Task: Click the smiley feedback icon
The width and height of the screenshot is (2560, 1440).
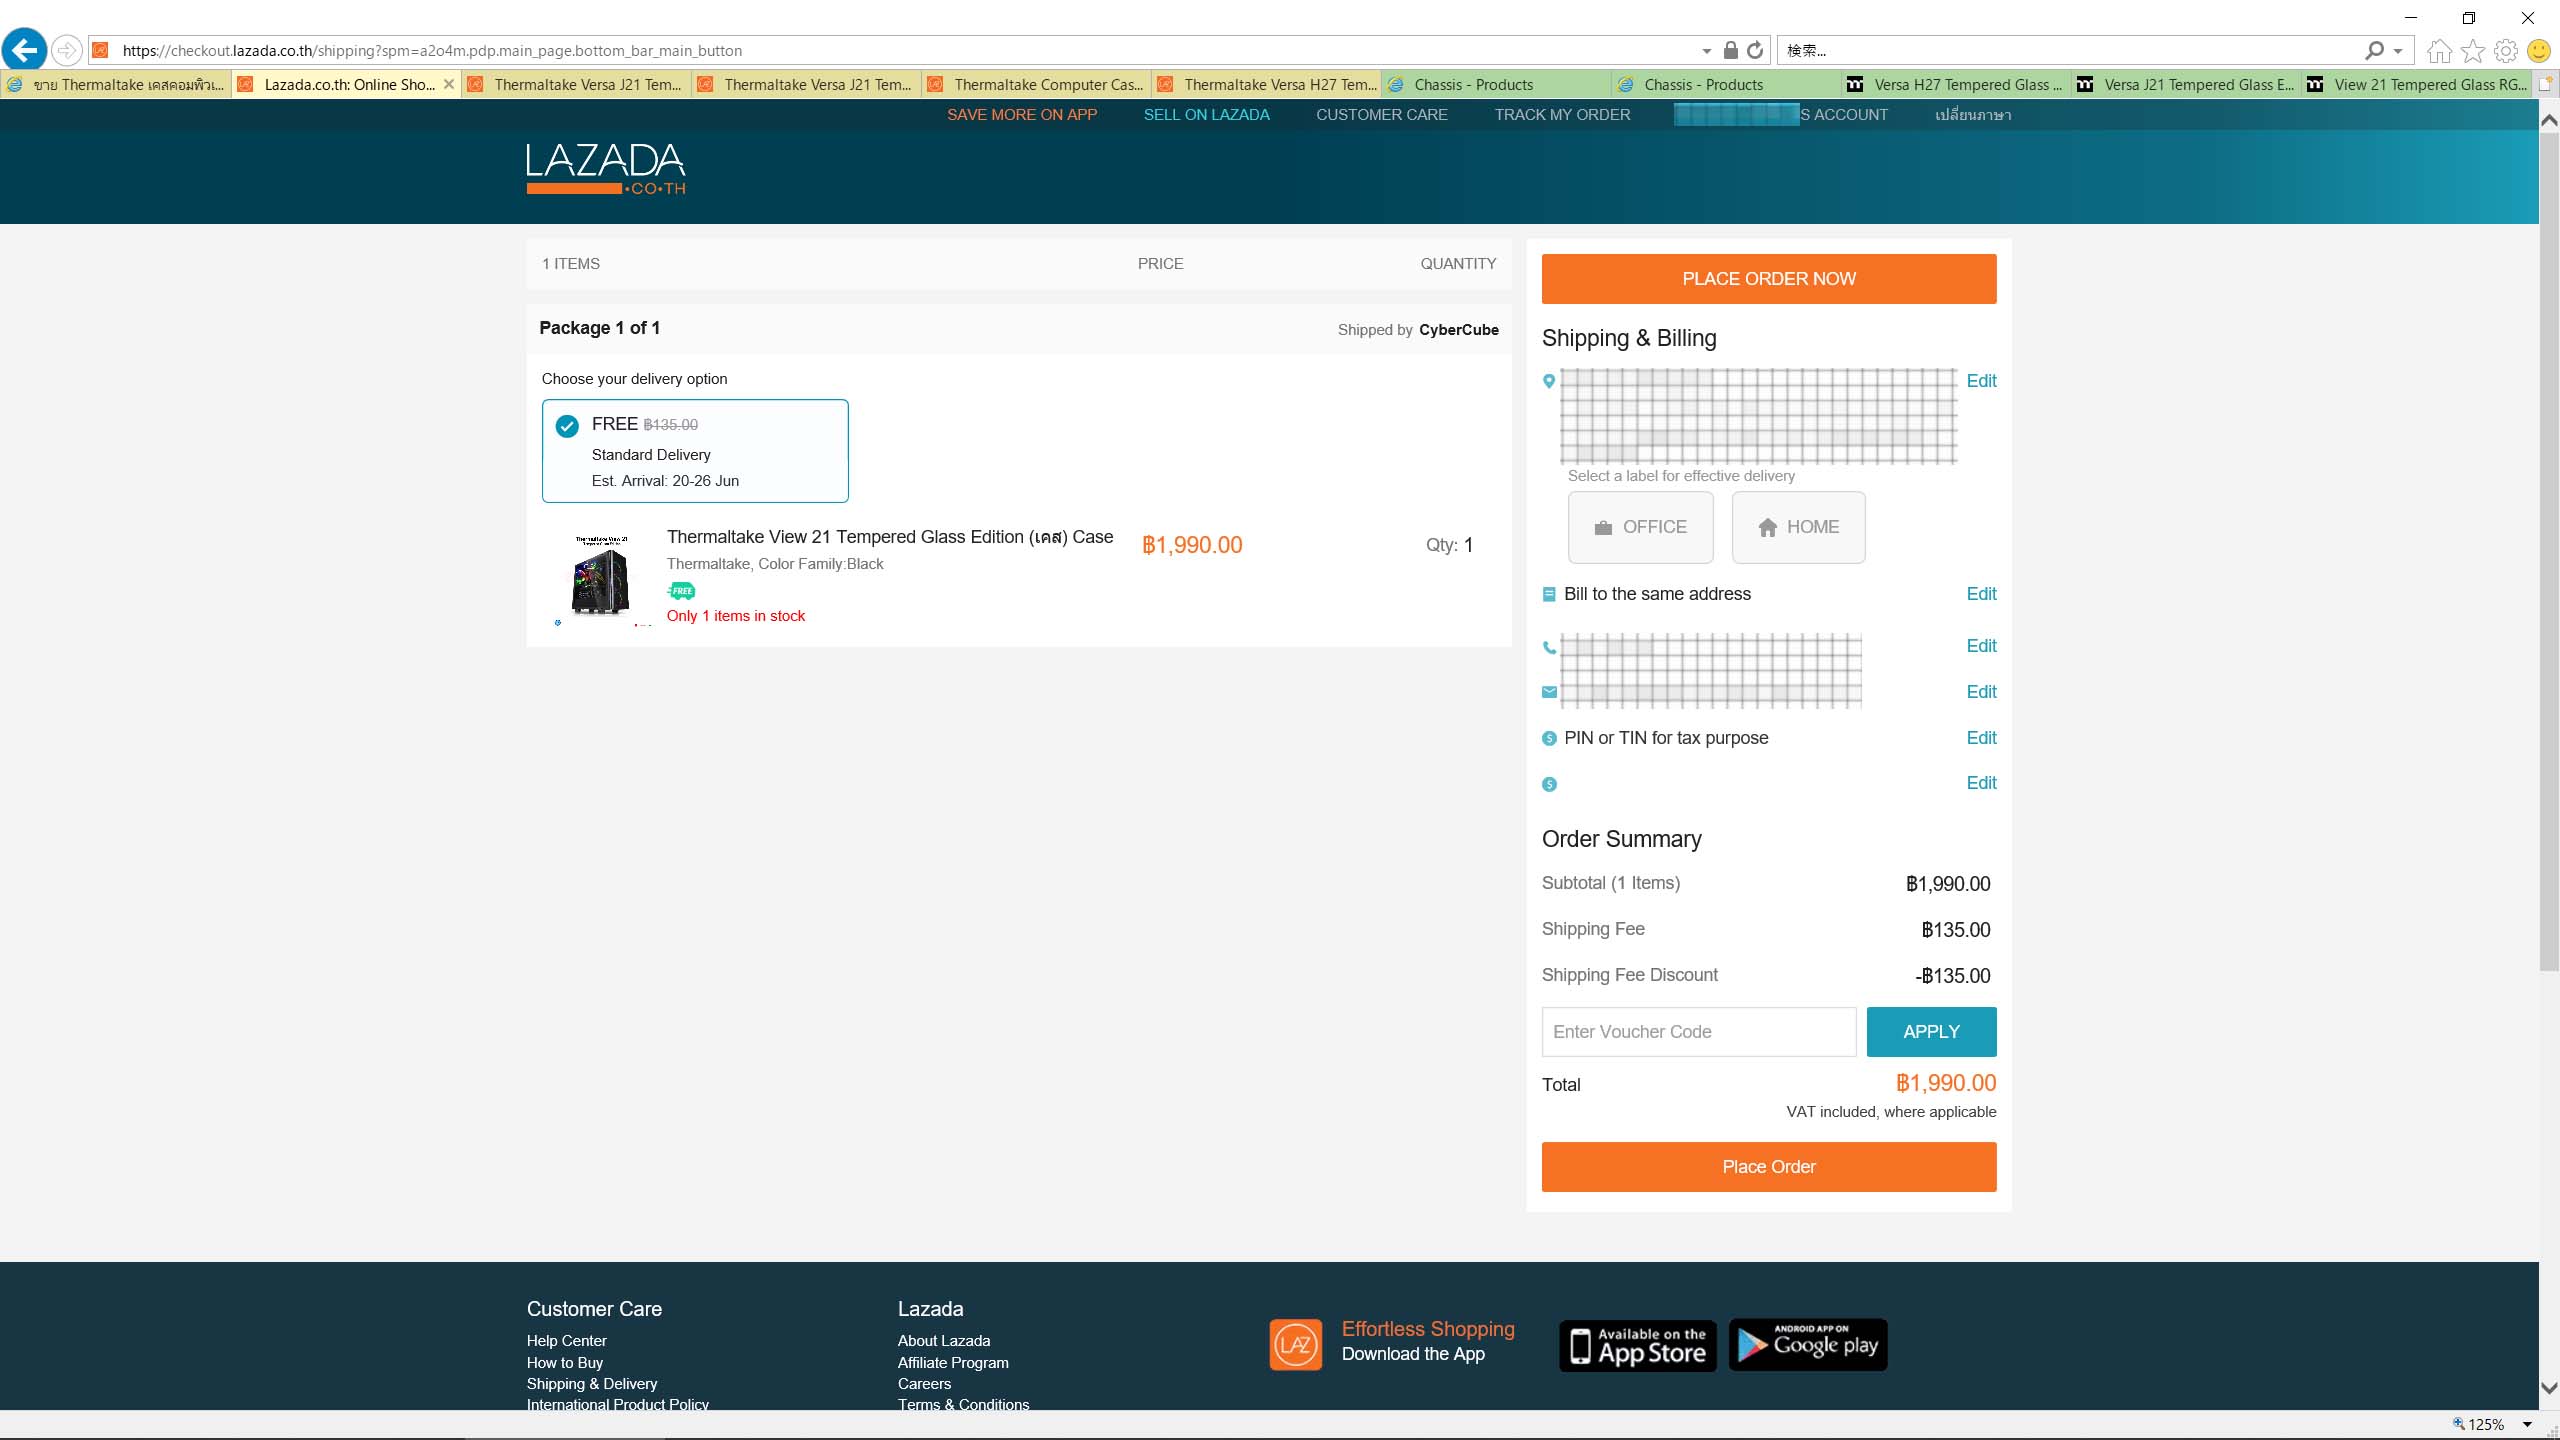Action: (2539, 50)
